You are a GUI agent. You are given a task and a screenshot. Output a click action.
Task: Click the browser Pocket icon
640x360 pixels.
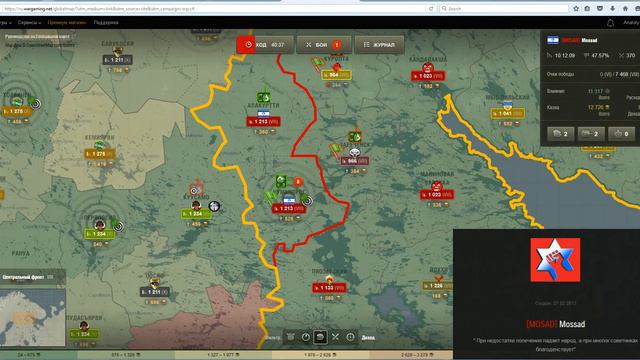[x=600, y=9]
